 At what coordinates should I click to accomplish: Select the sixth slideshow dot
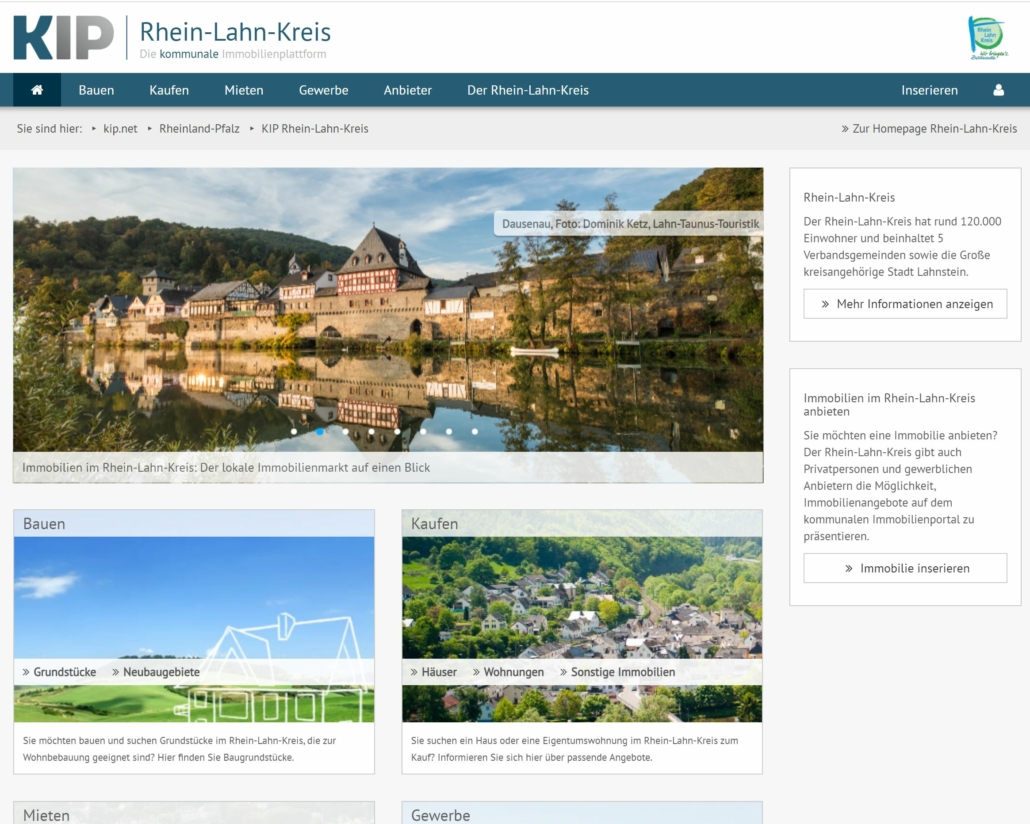[423, 432]
